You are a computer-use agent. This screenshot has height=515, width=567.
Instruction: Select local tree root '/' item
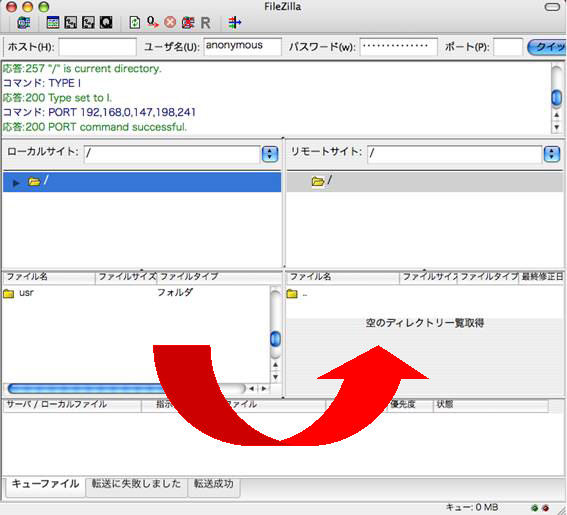click(142, 182)
